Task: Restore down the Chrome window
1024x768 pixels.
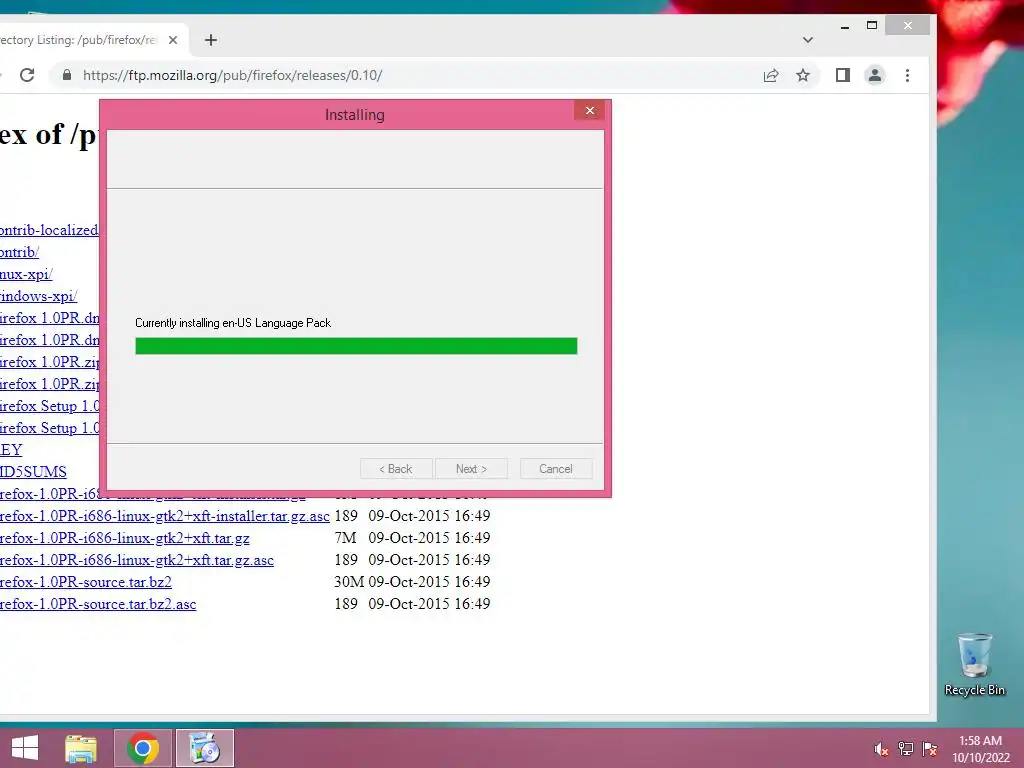Action: (872, 25)
